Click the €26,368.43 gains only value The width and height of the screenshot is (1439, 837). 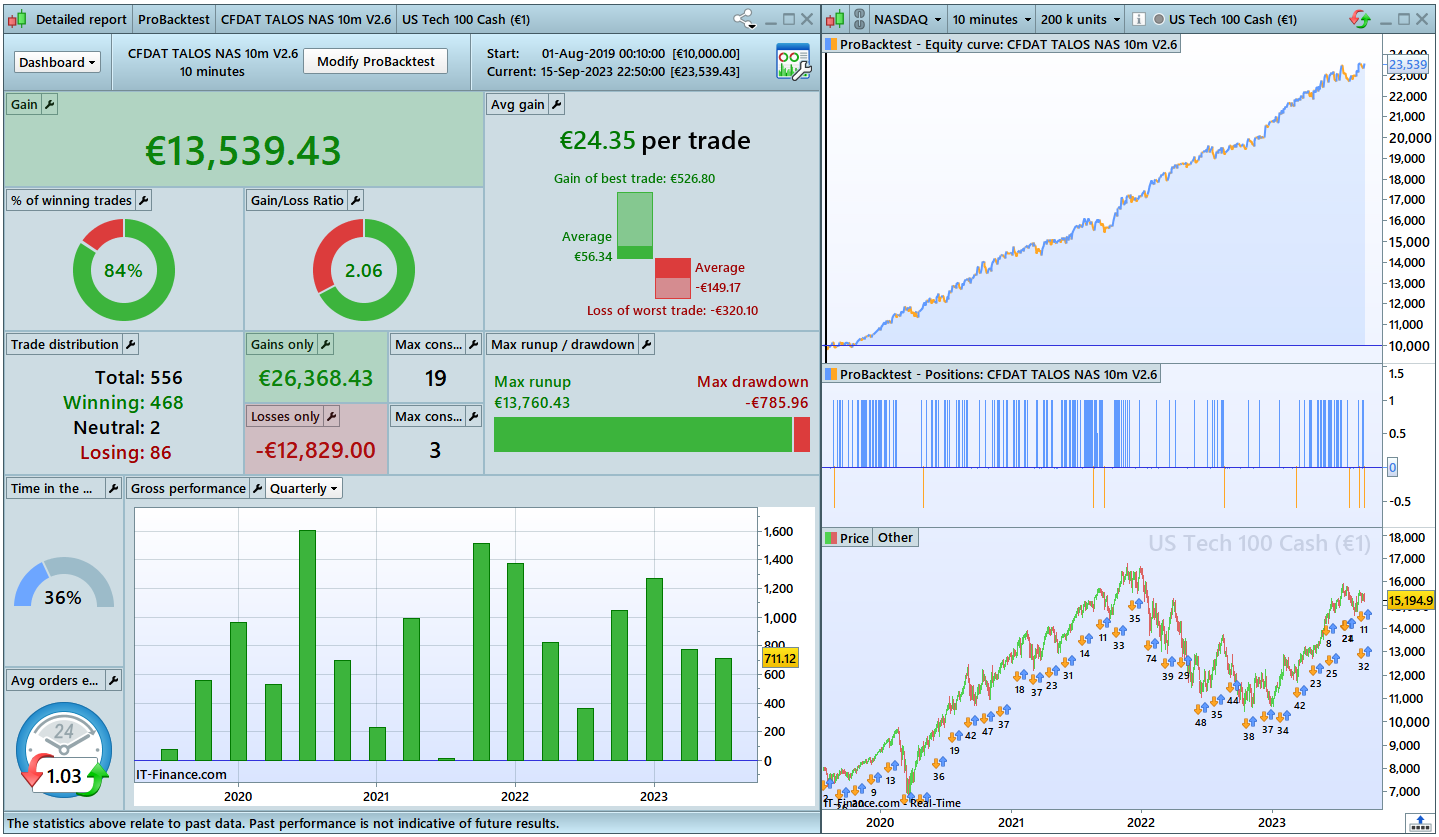316,379
